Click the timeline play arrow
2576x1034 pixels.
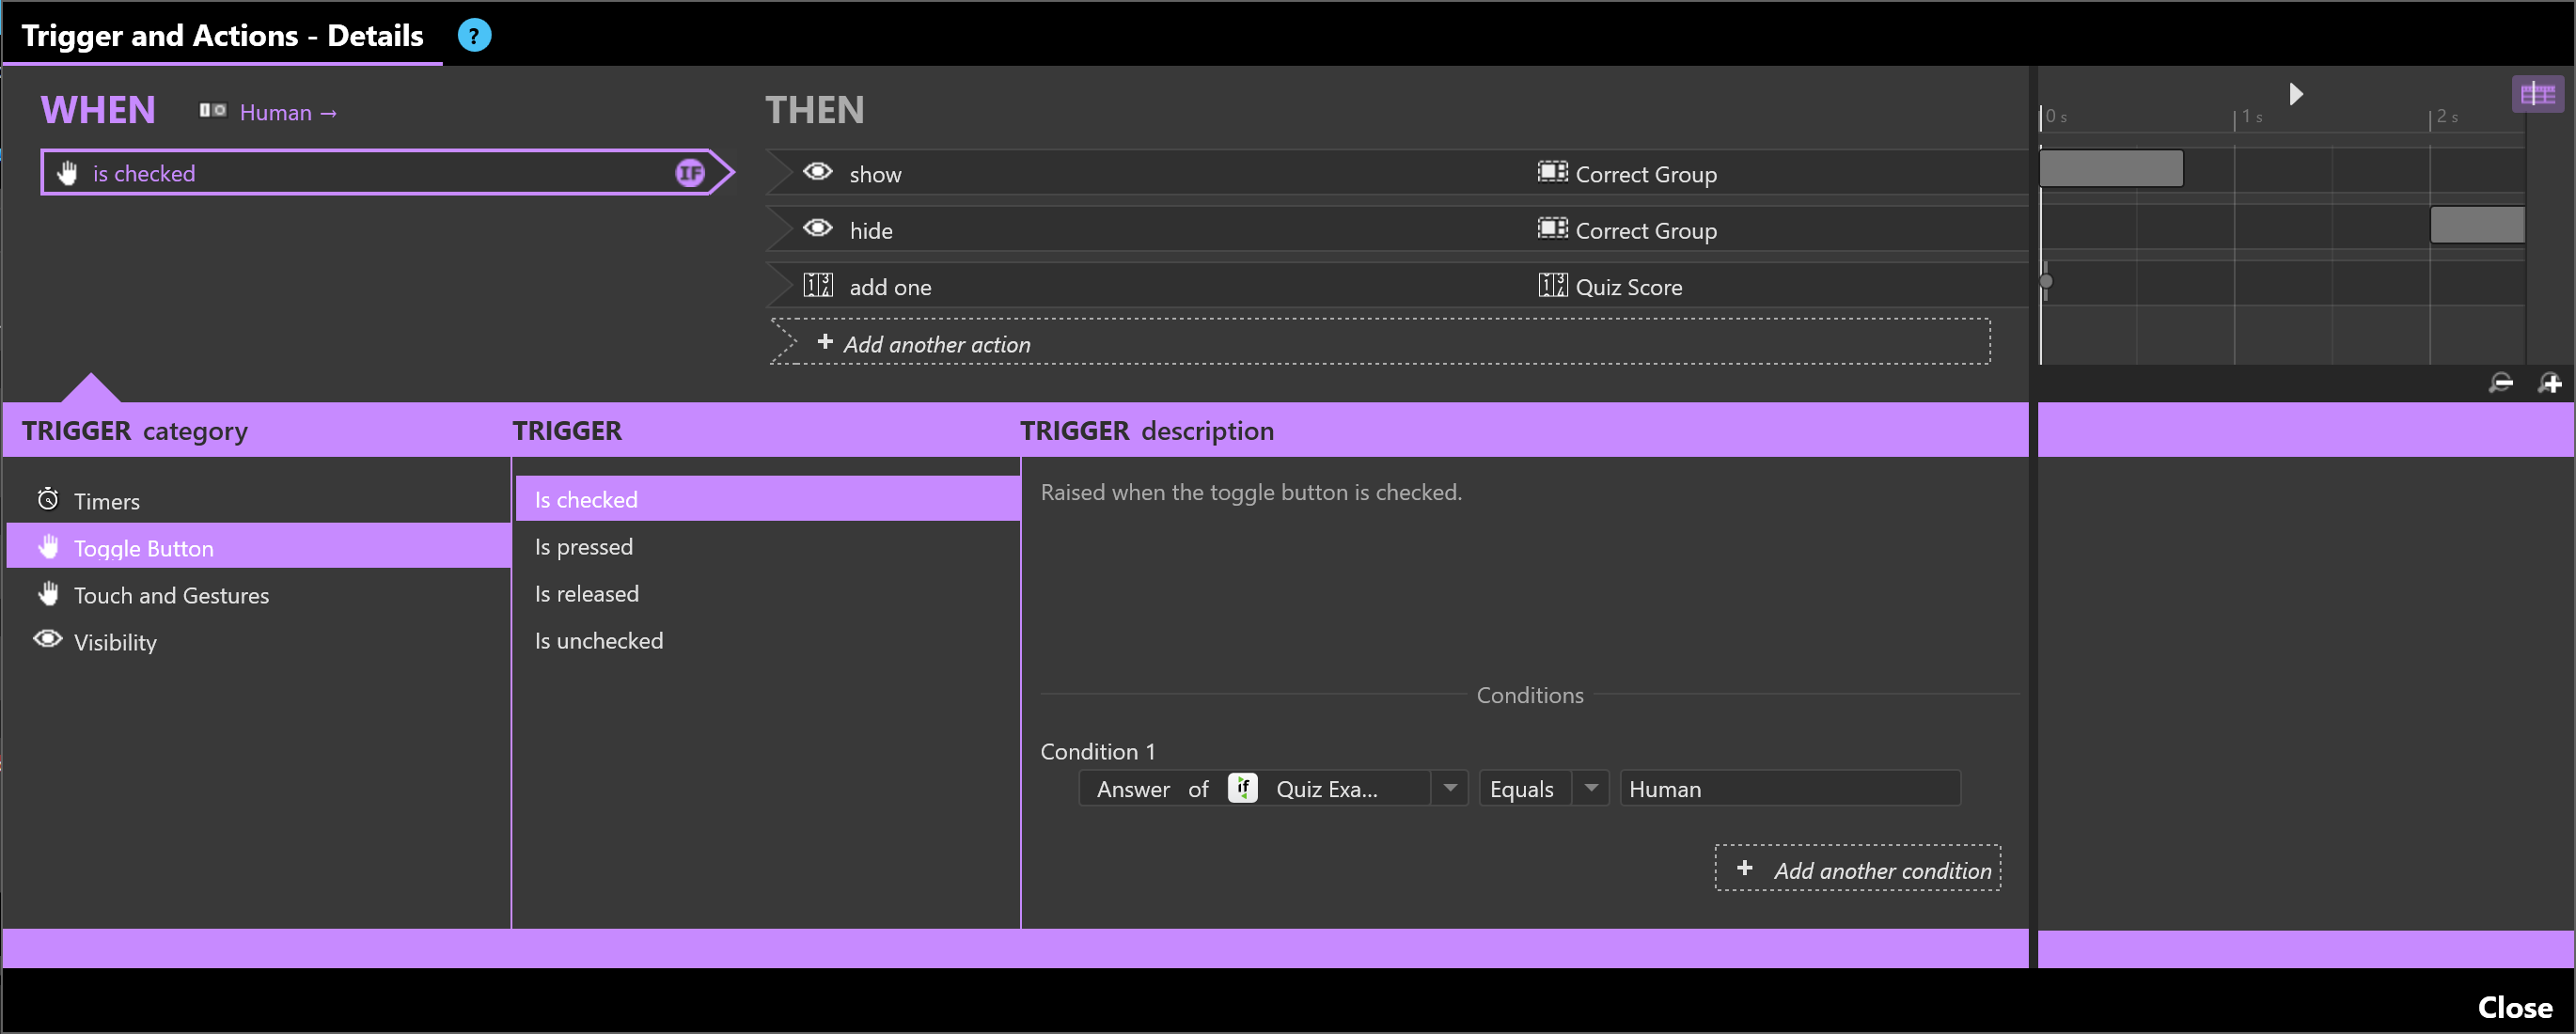[2296, 94]
